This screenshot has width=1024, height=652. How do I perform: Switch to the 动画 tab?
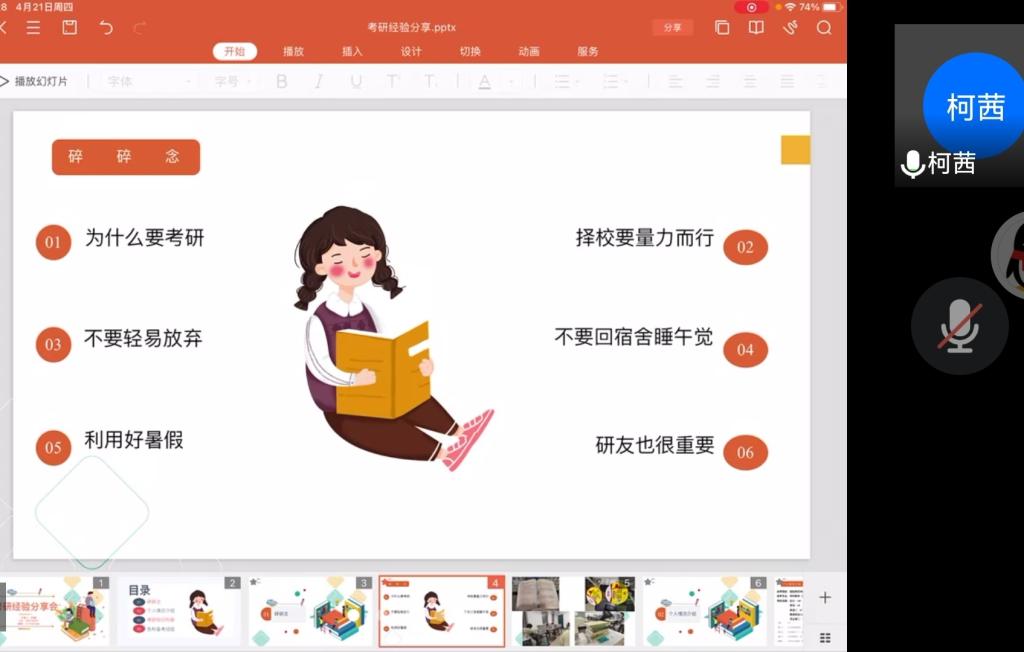(529, 51)
